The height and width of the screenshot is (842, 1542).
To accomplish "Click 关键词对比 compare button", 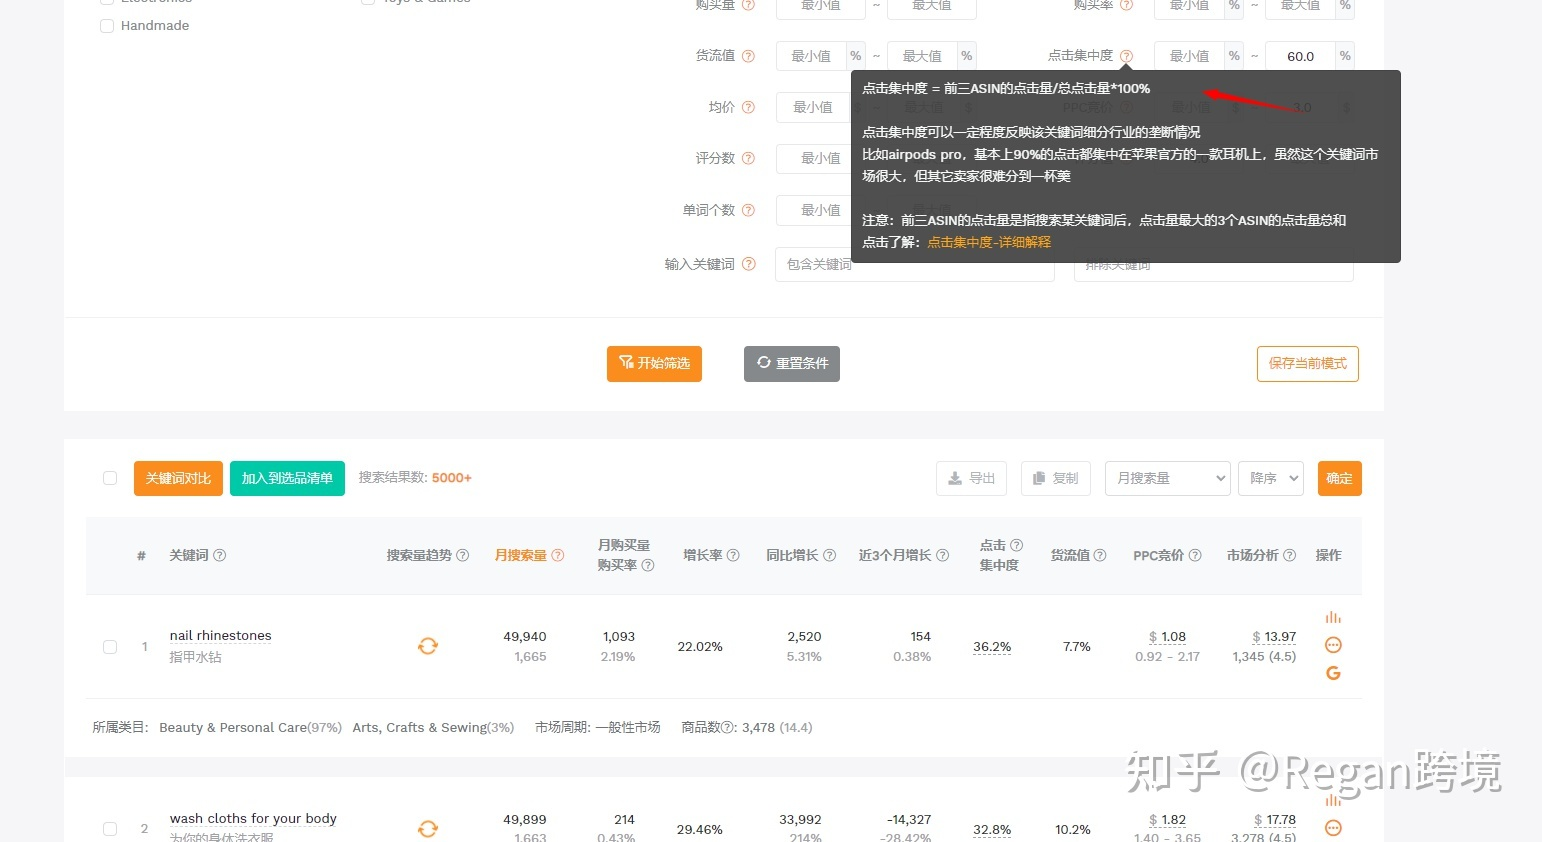I will [178, 478].
